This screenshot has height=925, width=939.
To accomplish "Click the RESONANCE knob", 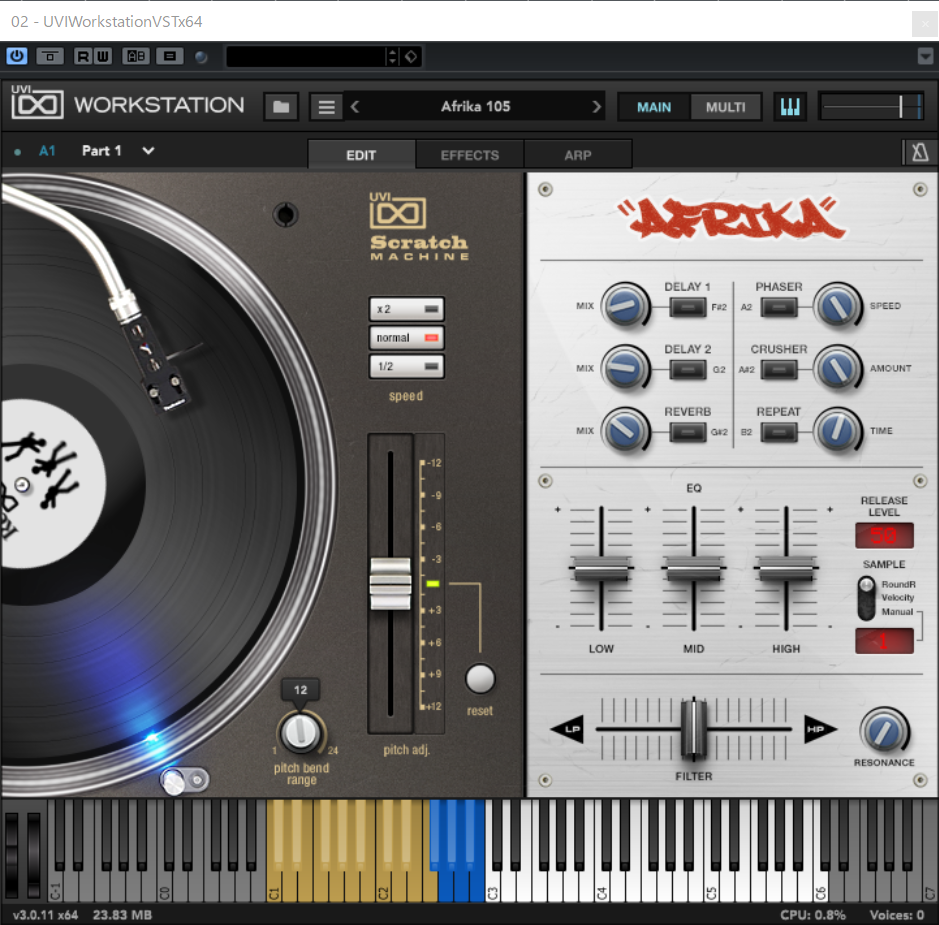I will pyautogui.click(x=884, y=730).
